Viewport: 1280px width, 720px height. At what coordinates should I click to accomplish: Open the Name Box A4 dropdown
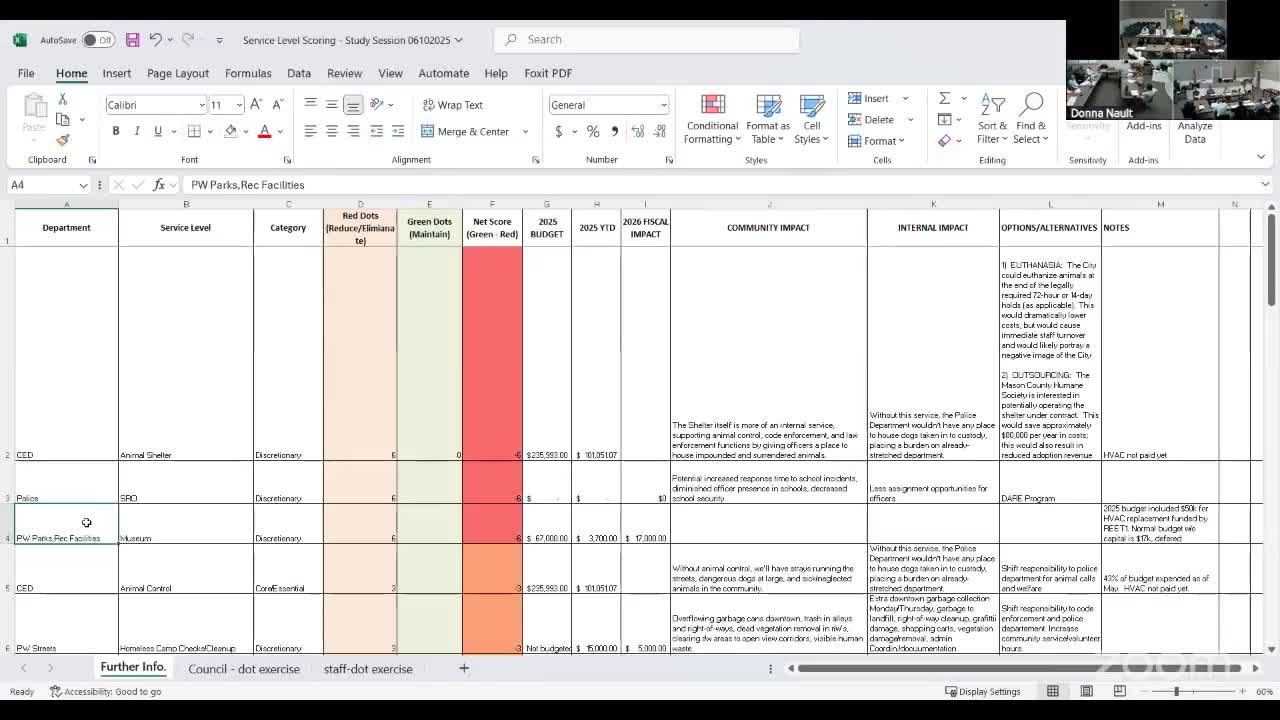(x=82, y=185)
